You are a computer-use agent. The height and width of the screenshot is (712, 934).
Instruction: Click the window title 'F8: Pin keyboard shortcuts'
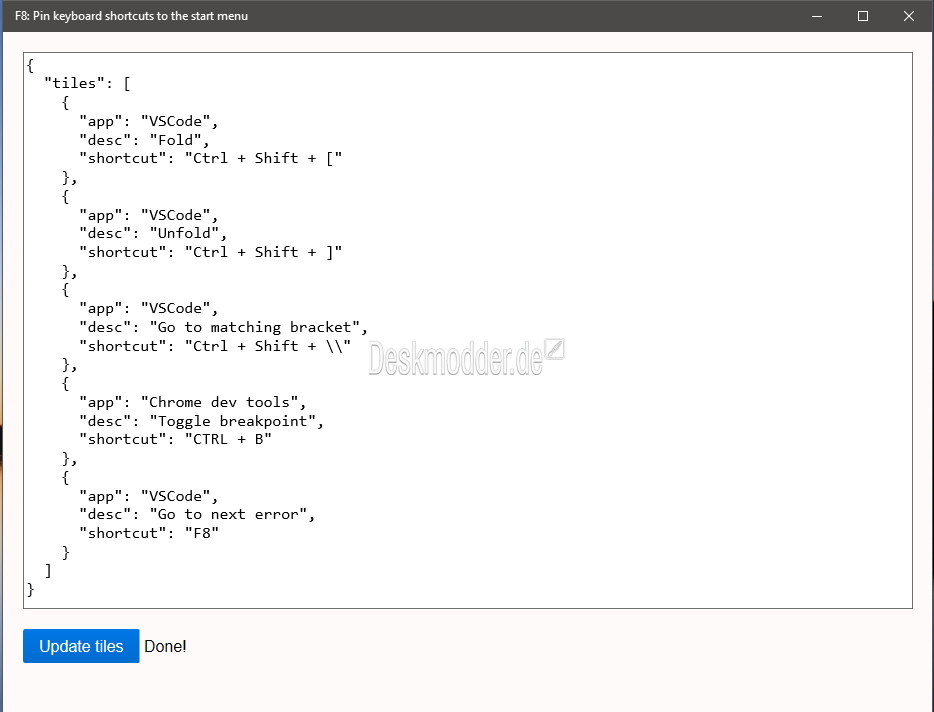(x=131, y=16)
